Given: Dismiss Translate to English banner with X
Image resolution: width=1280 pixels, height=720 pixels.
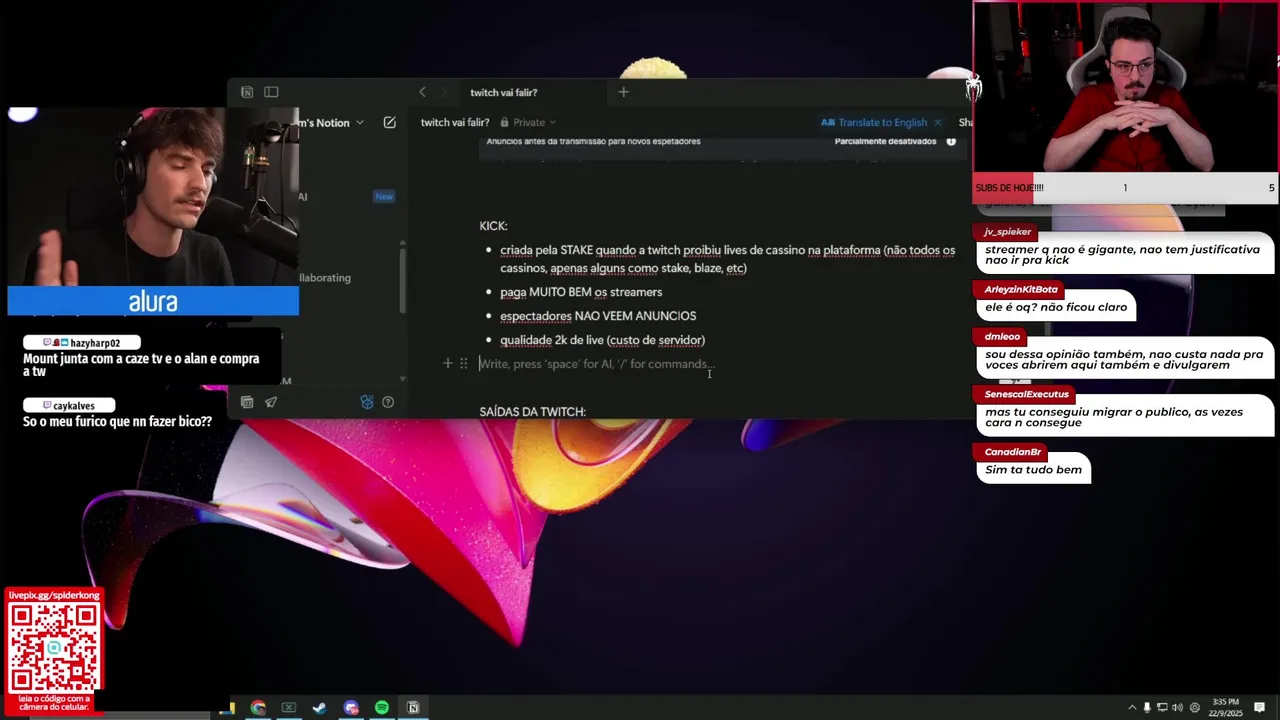Looking at the screenshot, I should click(937, 122).
